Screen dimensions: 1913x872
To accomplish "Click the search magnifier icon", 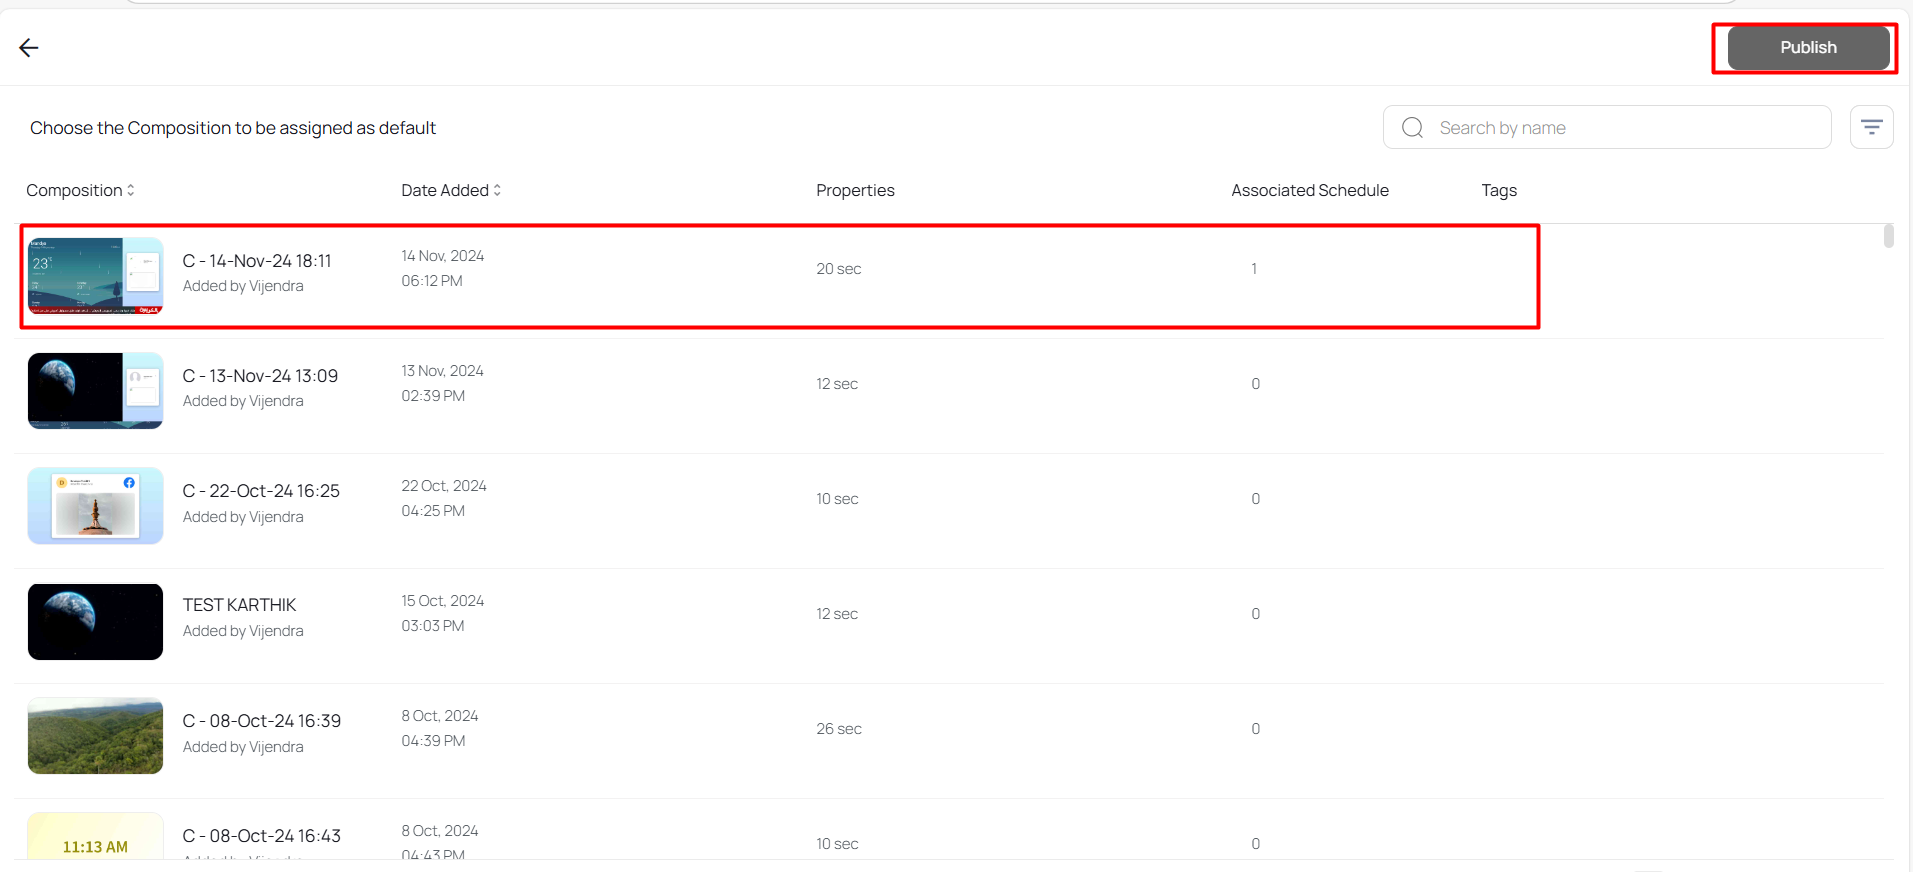I will click(1412, 128).
